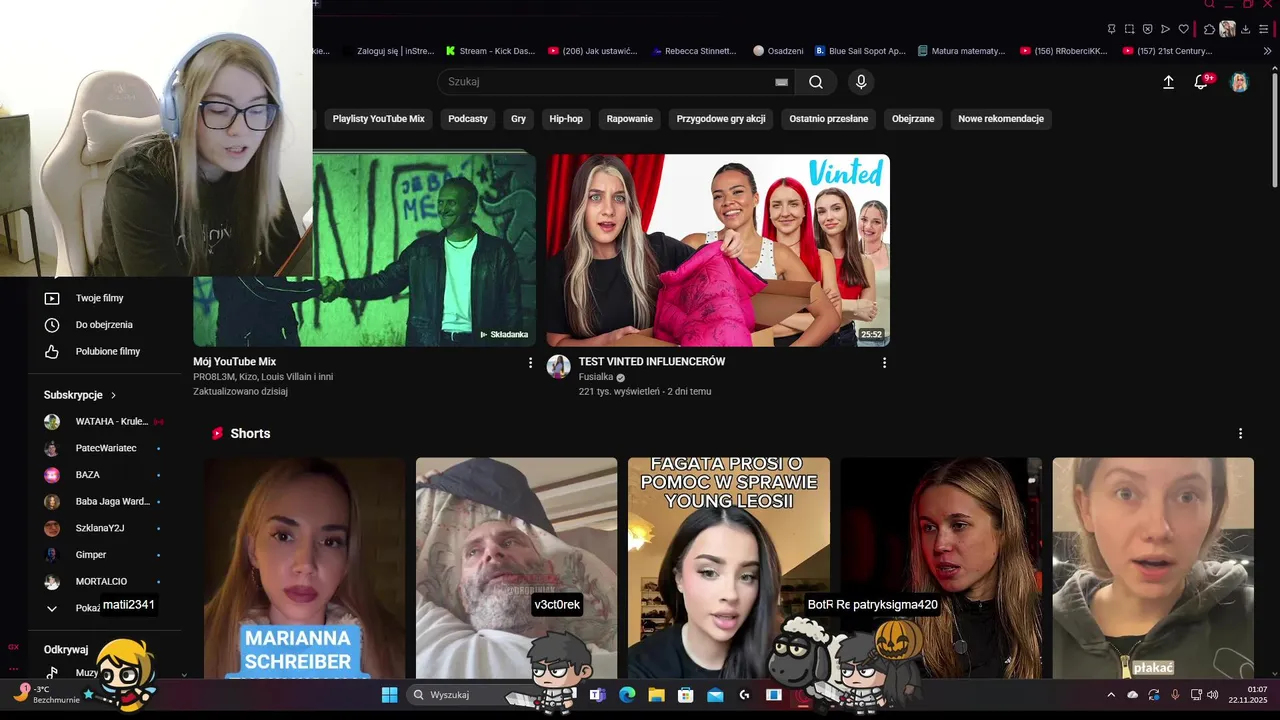Click the Windows Start button

coord(390,695)
